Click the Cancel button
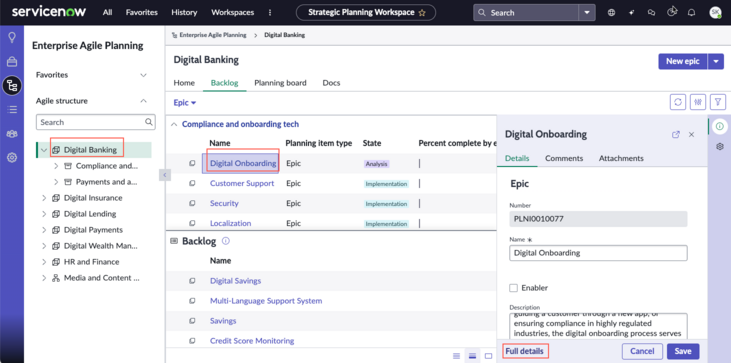Image resolution: width=731 pixels, height=363 pixels. [642, 351]
